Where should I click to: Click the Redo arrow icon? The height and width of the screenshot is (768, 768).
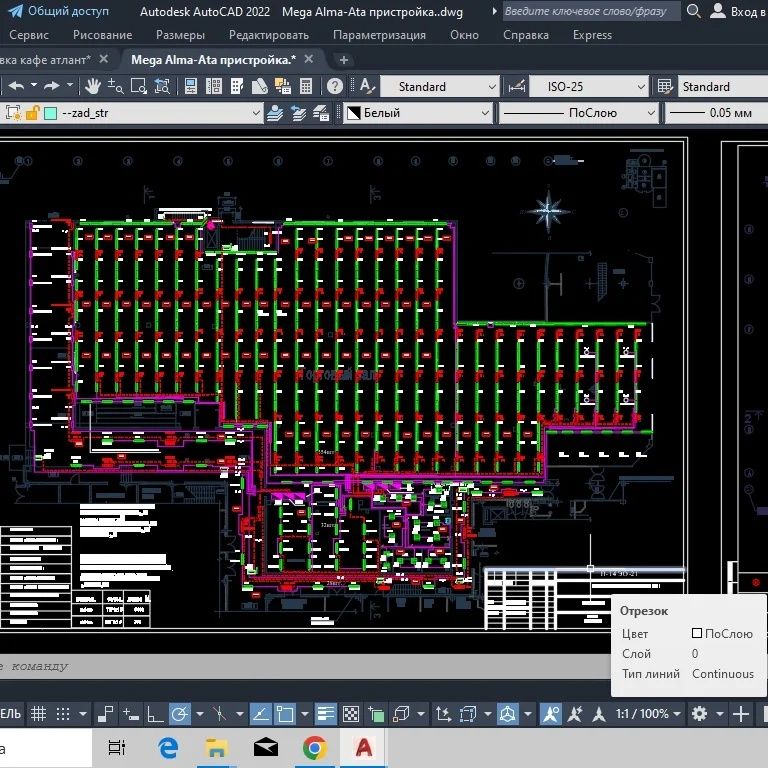point(51,86)
